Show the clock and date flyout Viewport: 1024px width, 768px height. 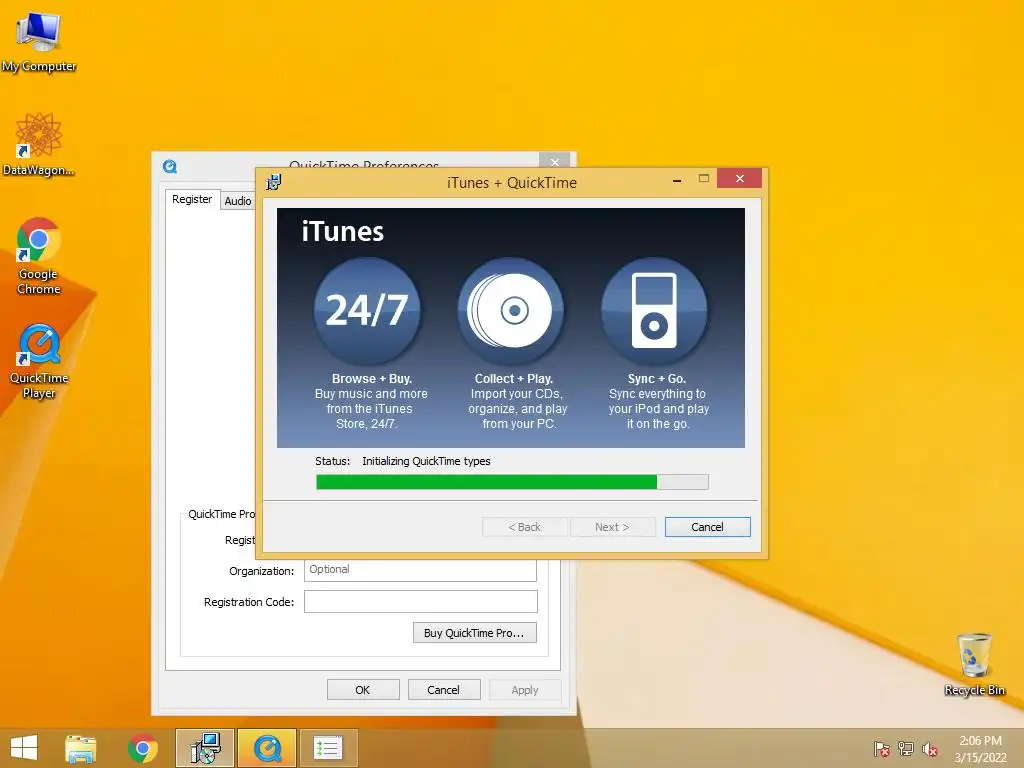point(980,749)
